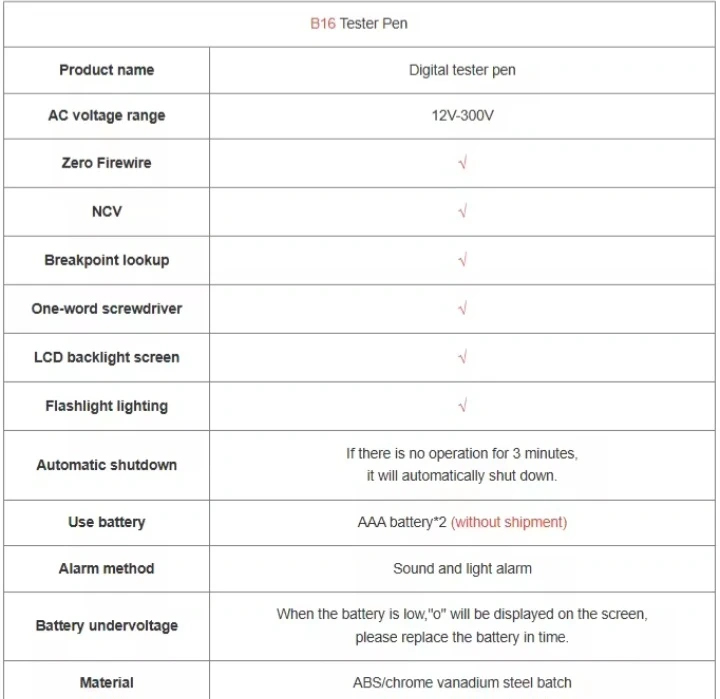
Task: Click the Flashlight lighting checkmark
Action: pyautogui.click(x=462, y=406)
